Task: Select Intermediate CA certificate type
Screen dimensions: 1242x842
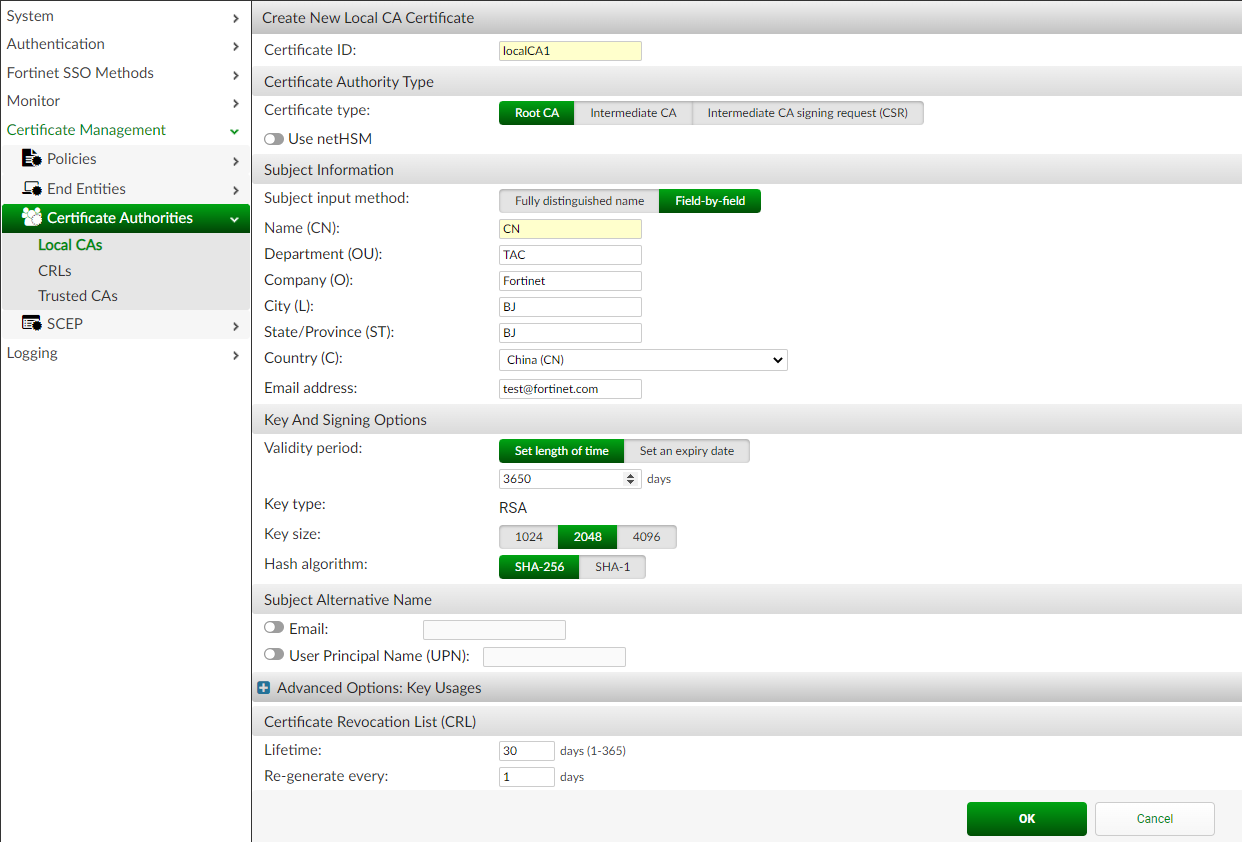Action: [633, 113]
